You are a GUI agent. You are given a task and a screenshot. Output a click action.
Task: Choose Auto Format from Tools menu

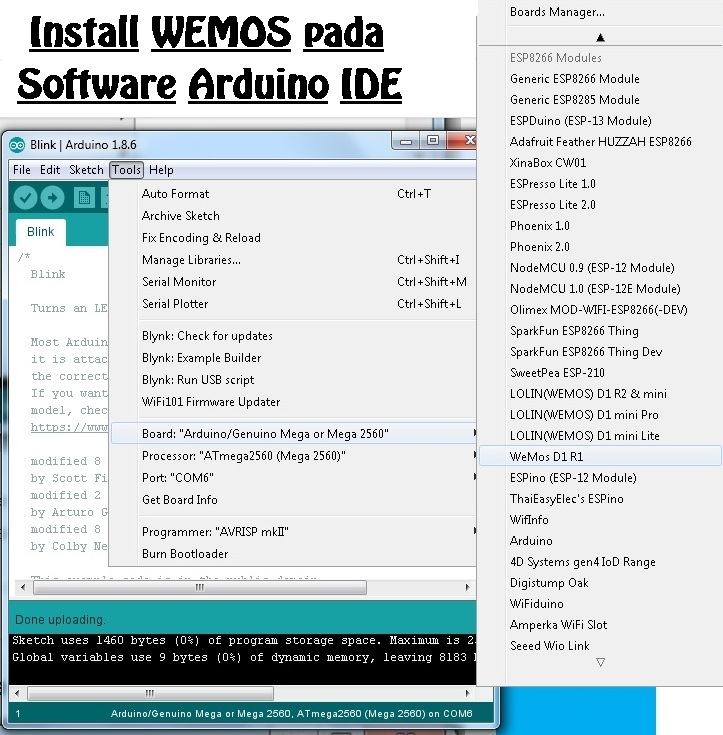click(x=293, y=194)
